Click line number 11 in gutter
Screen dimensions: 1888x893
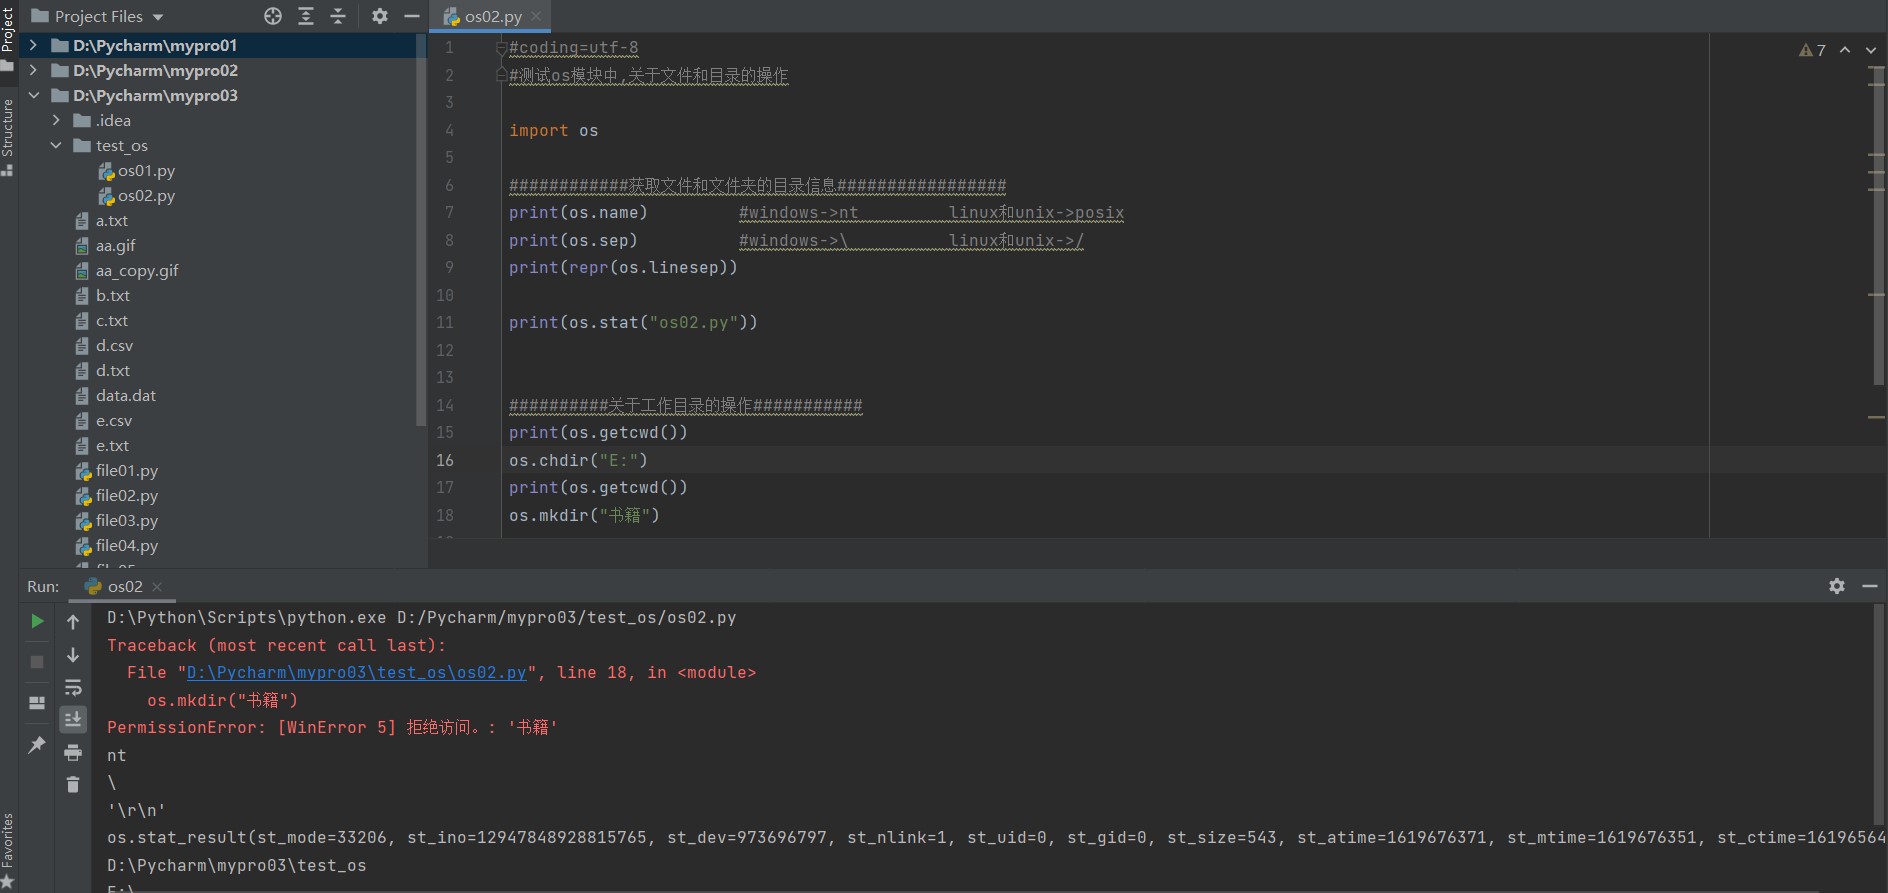(x=445, y=322)
